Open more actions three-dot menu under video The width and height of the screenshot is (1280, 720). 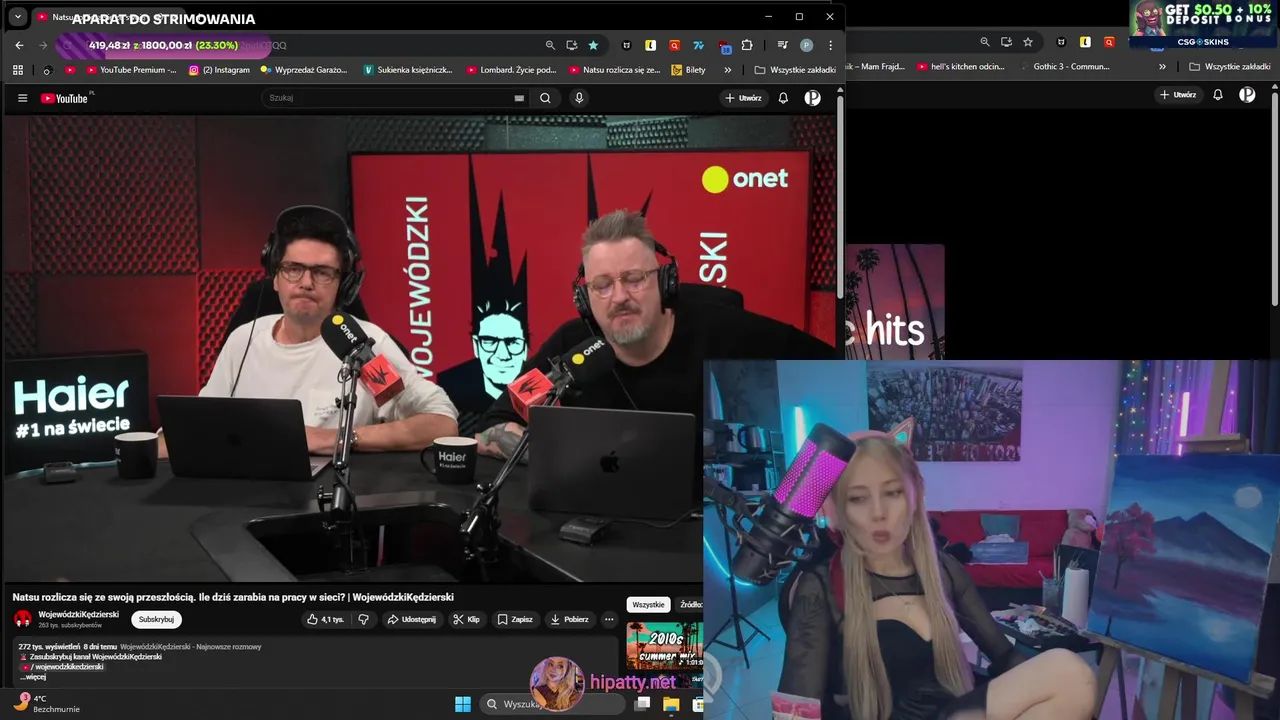point(608,619)
